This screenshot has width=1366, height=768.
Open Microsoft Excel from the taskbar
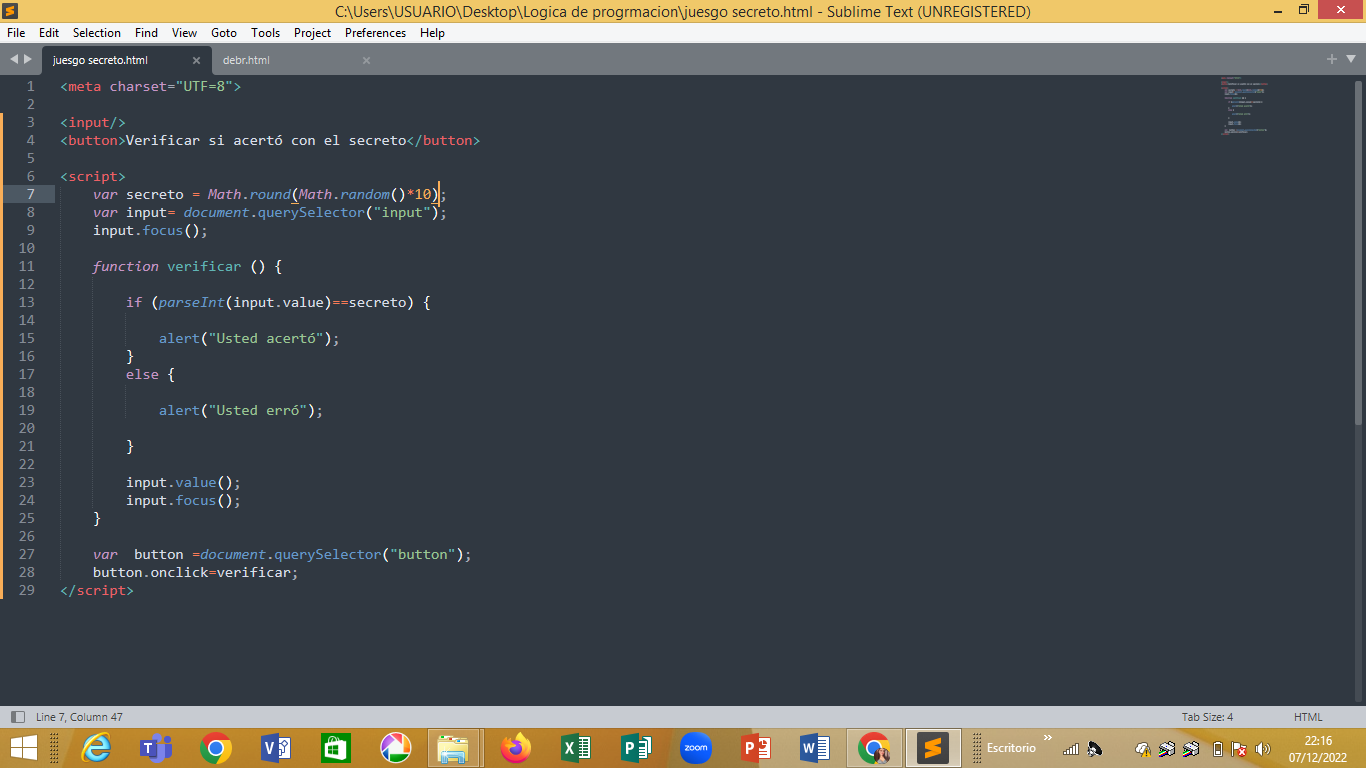(x=576, y=748)
